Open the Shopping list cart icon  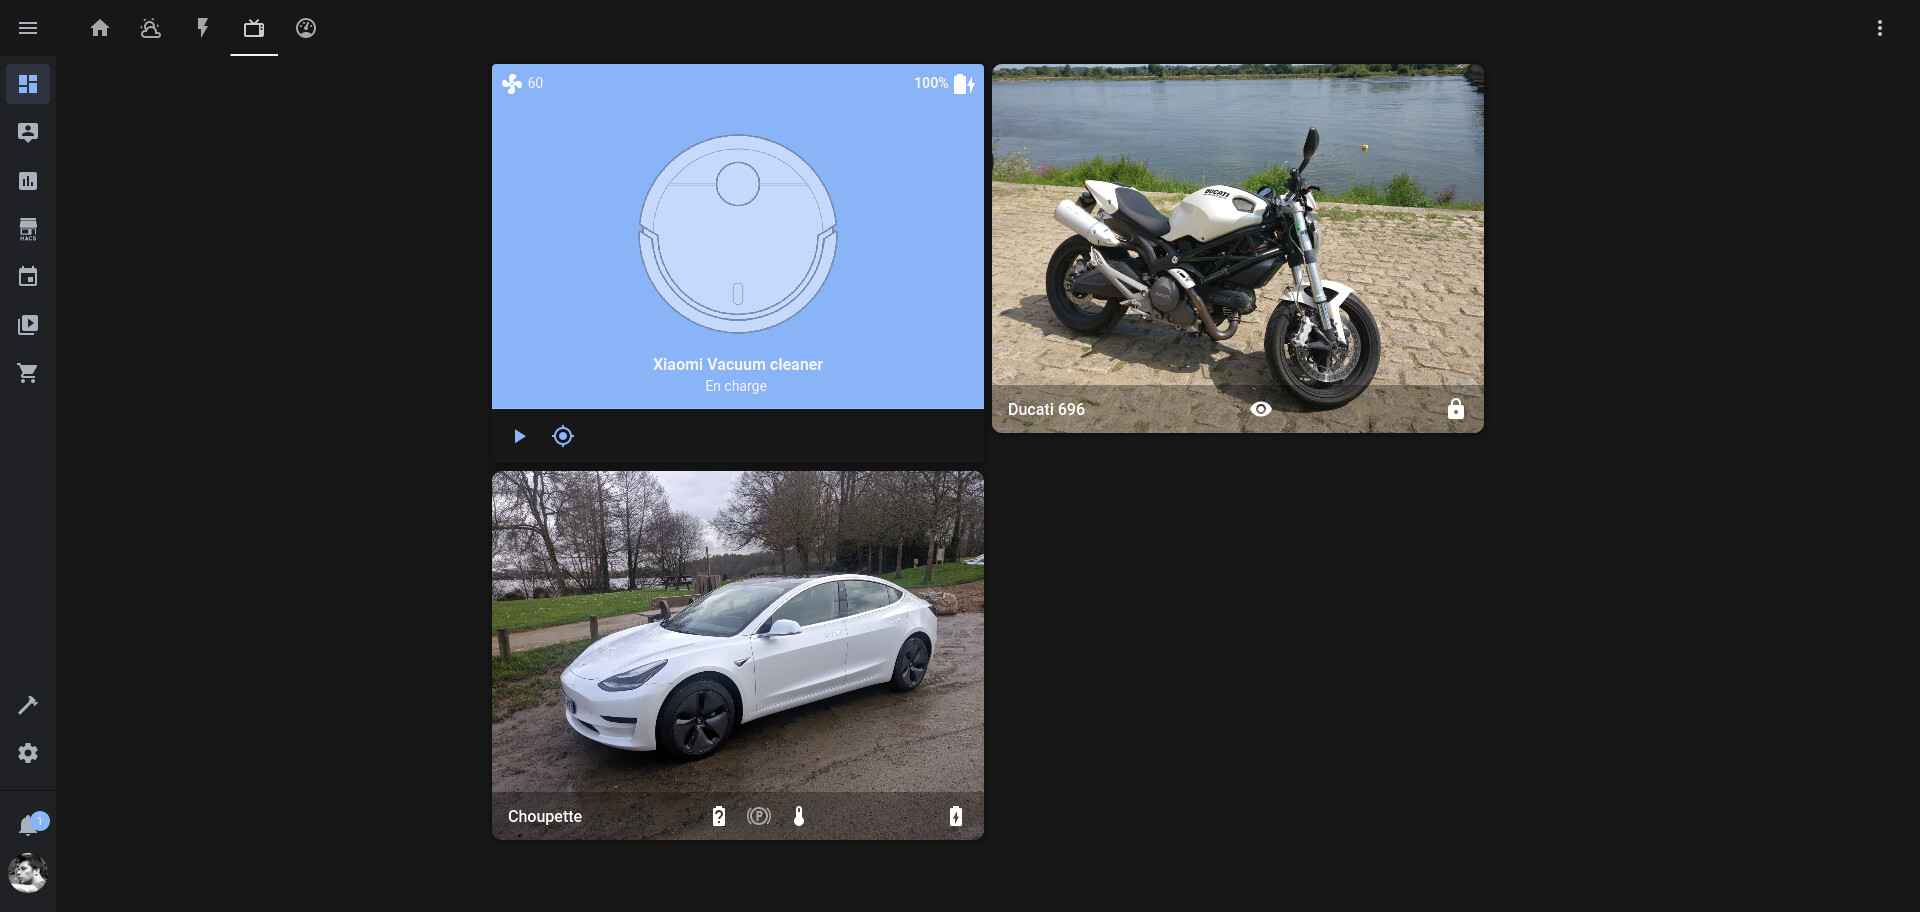[x=28, y=373]
